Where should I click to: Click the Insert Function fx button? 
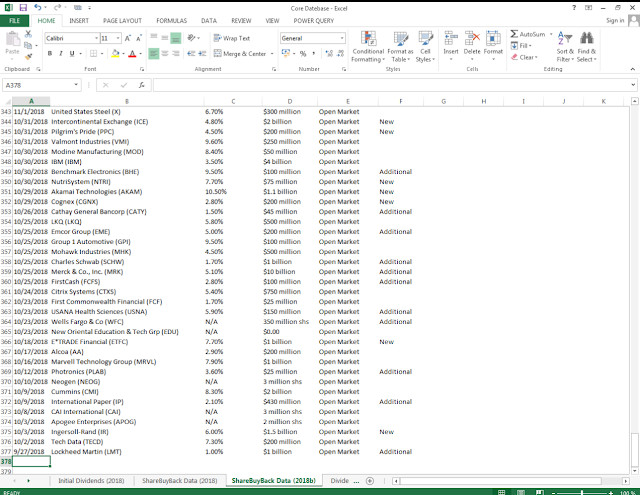point(141,85)
